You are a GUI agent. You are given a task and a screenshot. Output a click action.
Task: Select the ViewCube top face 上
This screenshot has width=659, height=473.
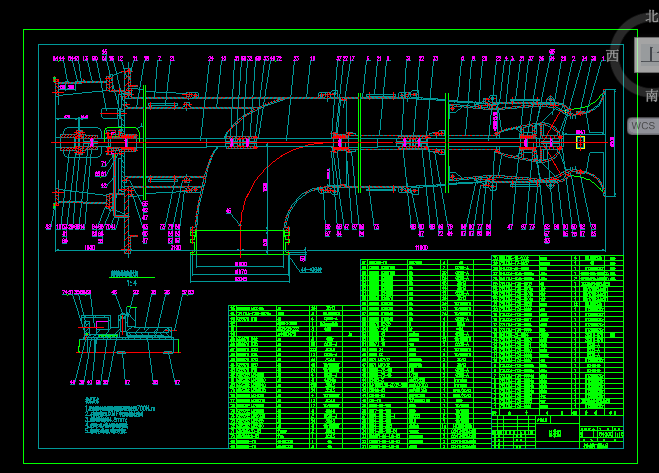click(649, 54)
